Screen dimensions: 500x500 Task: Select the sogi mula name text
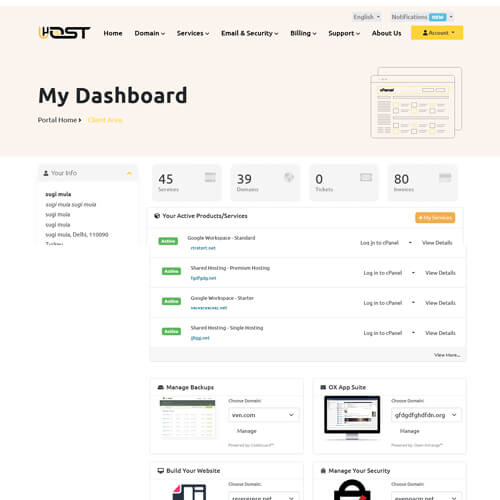click(x=58, y=194)
